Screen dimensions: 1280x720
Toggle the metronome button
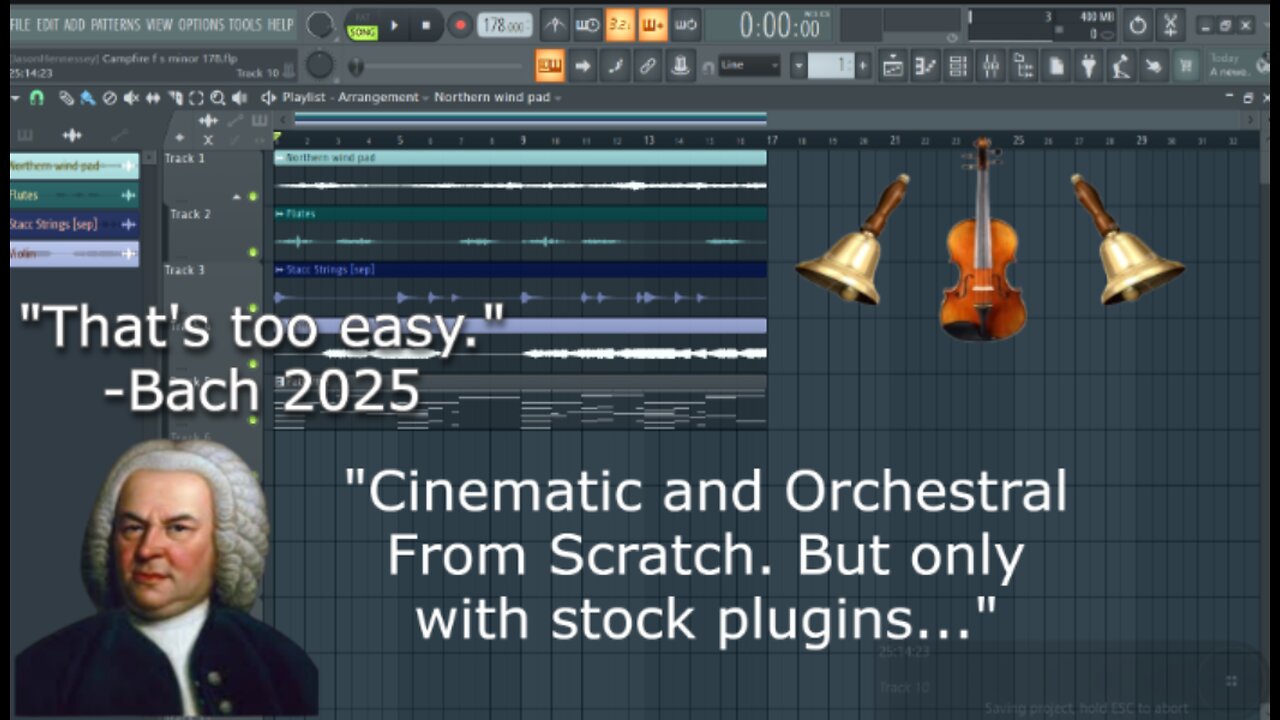point(556,24)
